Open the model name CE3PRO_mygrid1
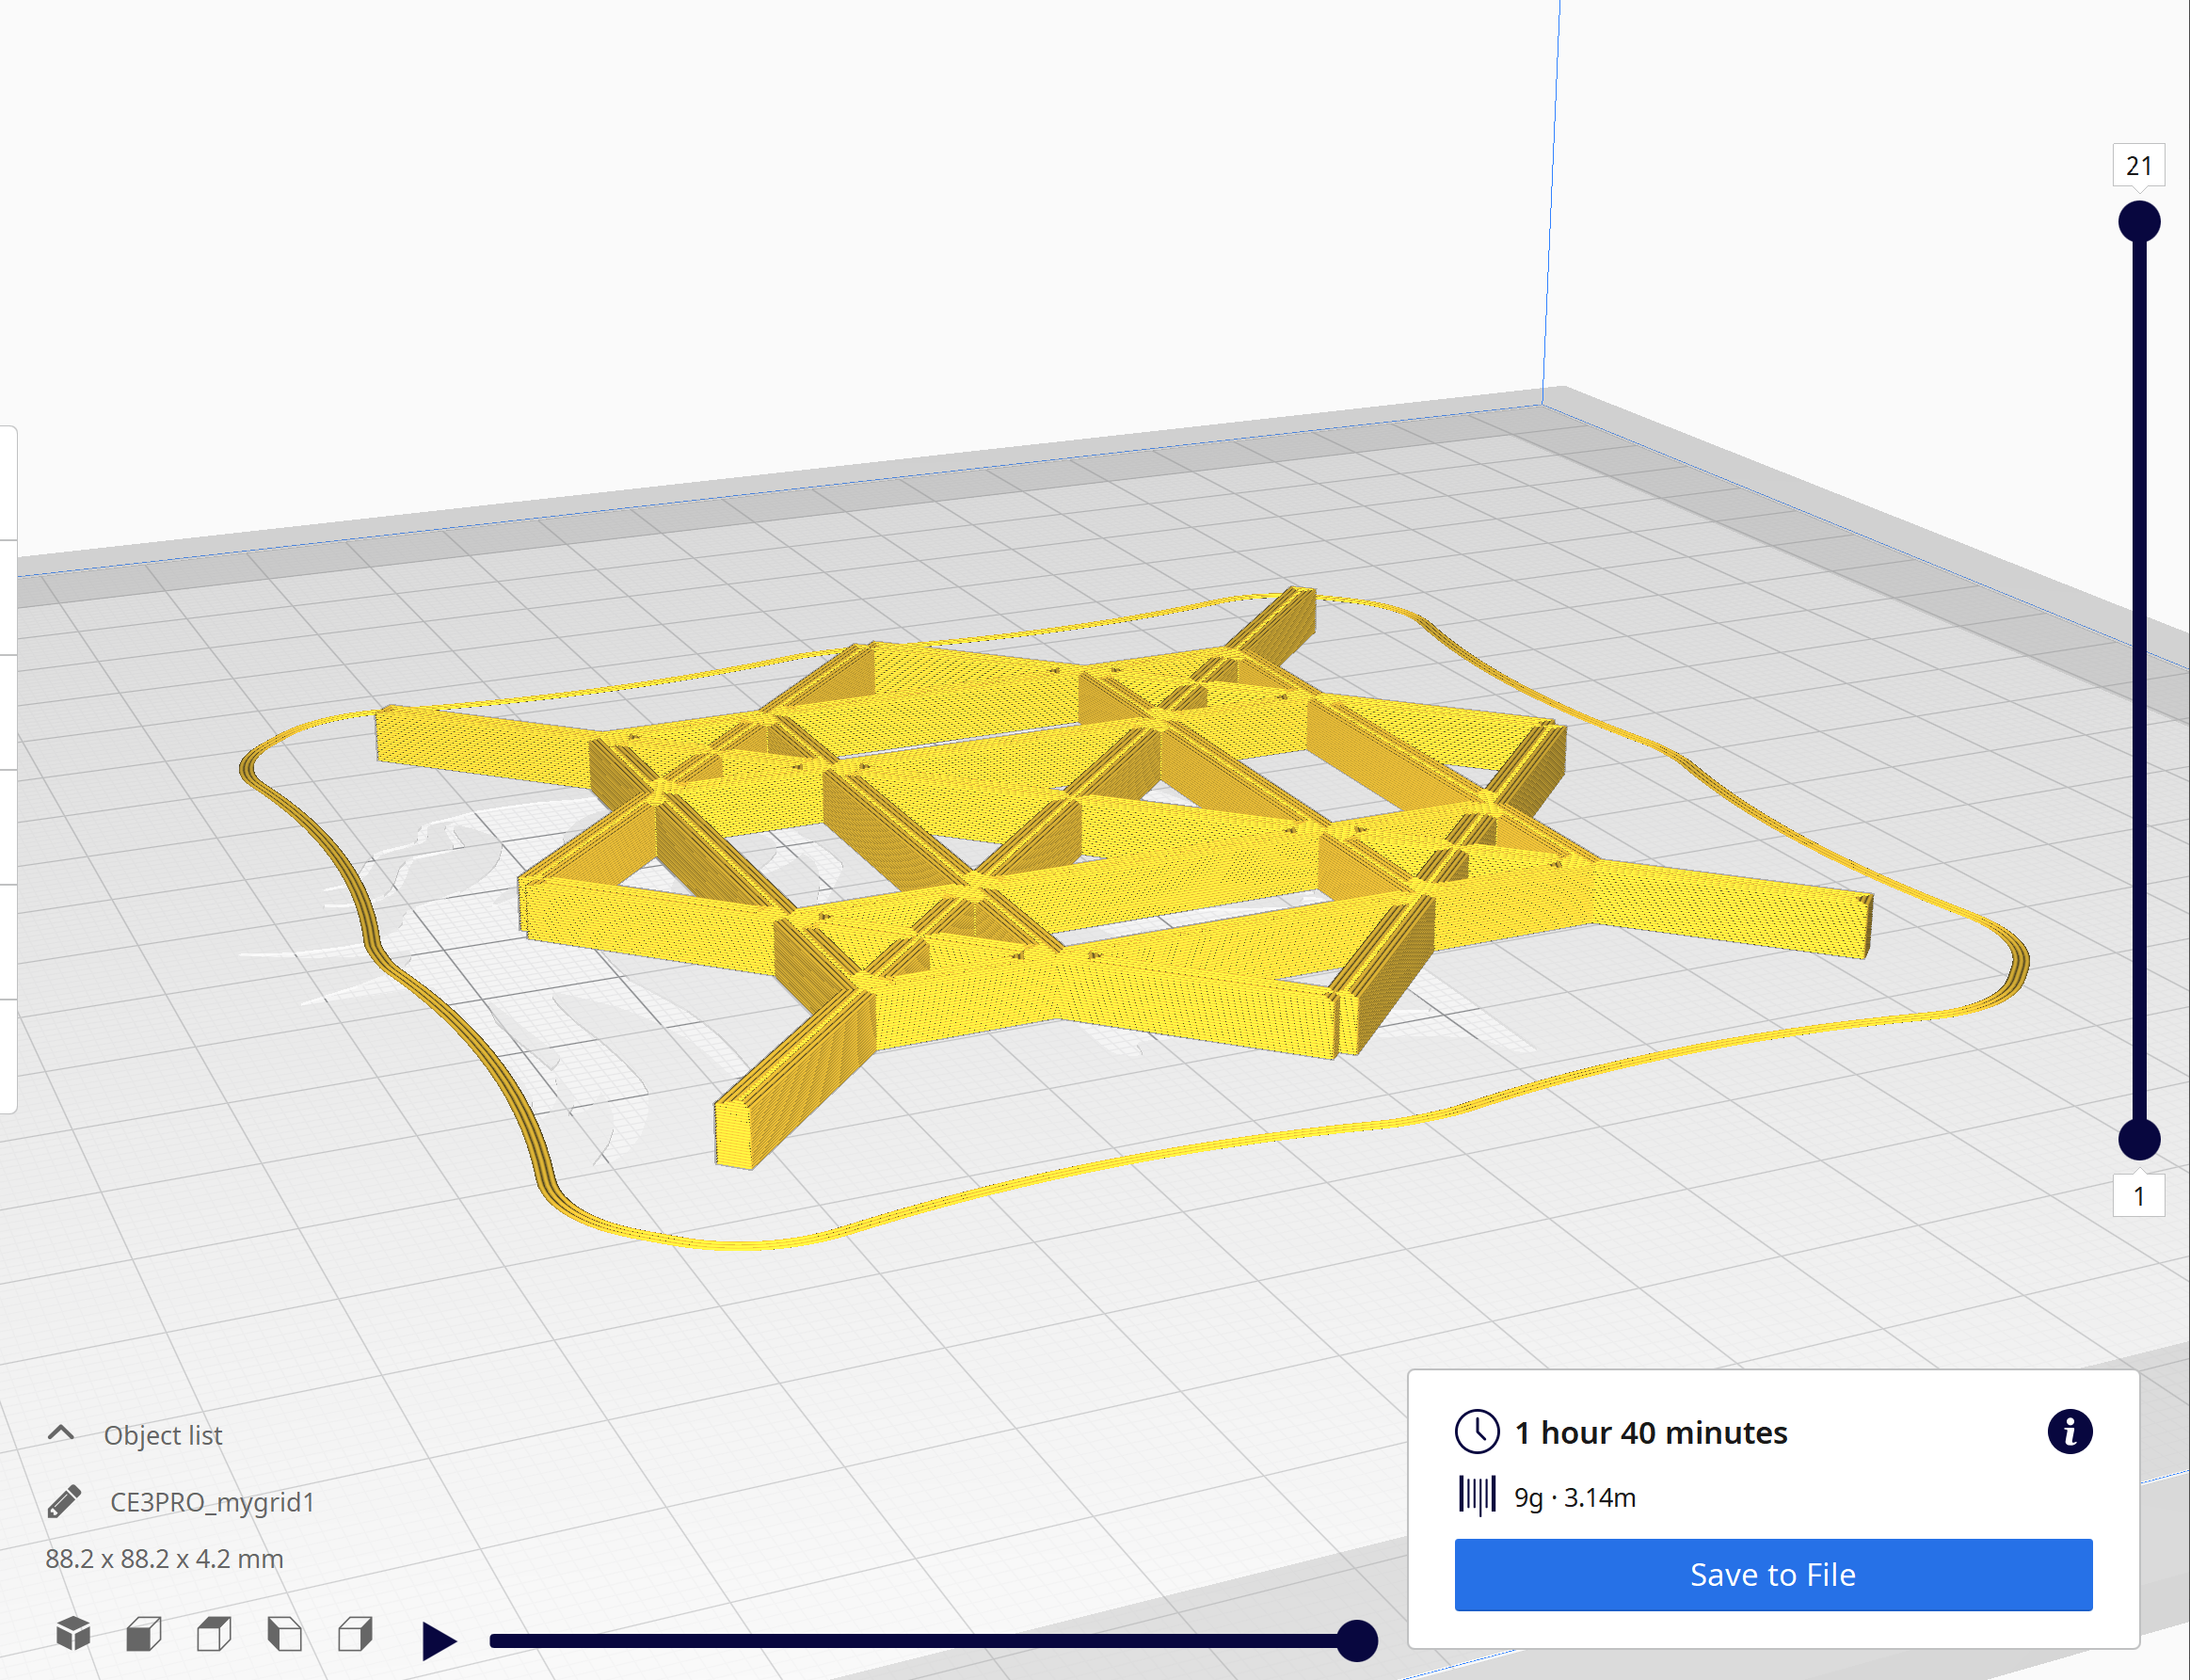2190x1680 pixels. click(x=213, y=1502)
